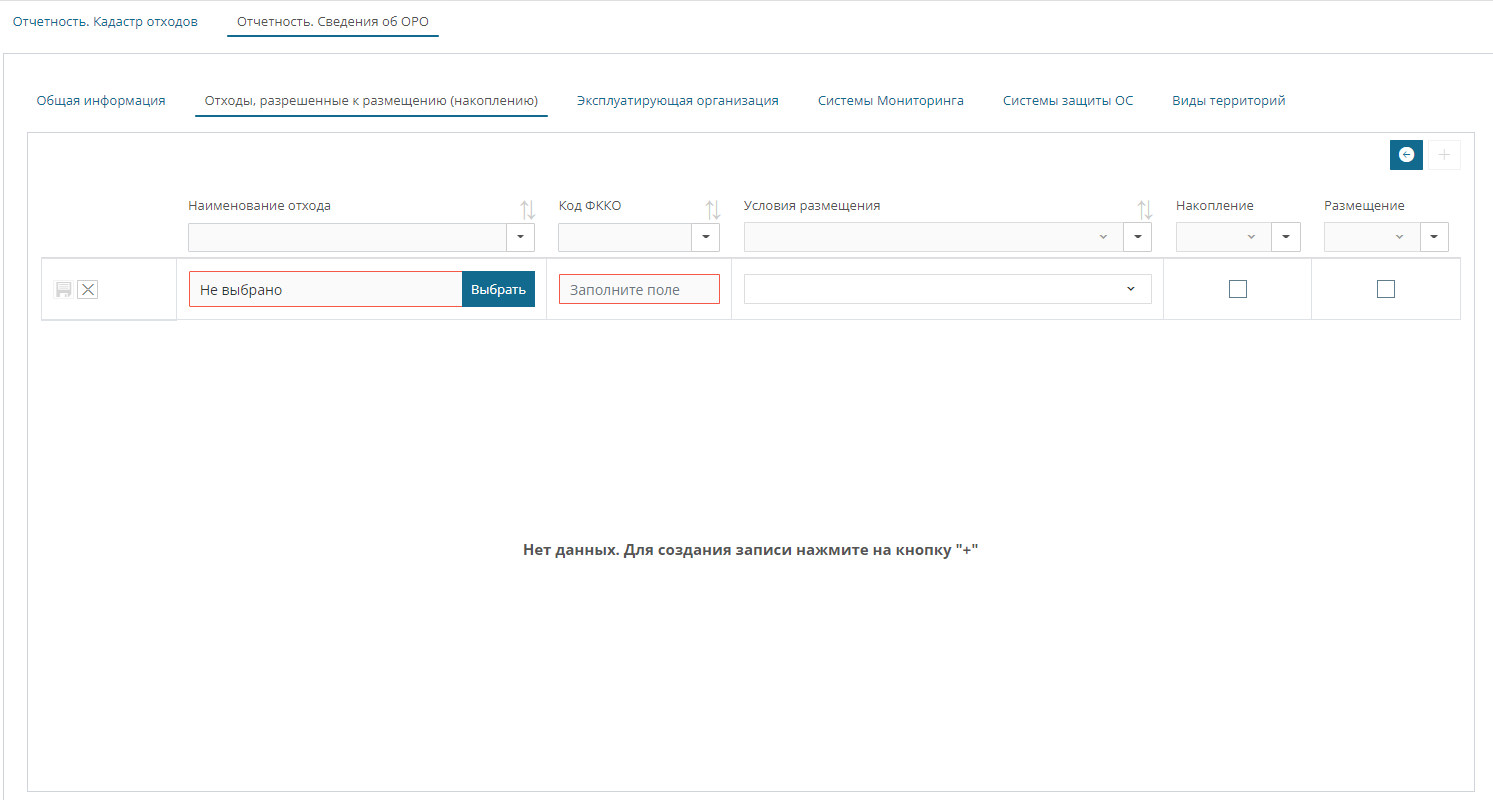Click the save row floppy disk icon
Image resolution: width=1493 pixels, height=800 pixels.
point(63,290)
